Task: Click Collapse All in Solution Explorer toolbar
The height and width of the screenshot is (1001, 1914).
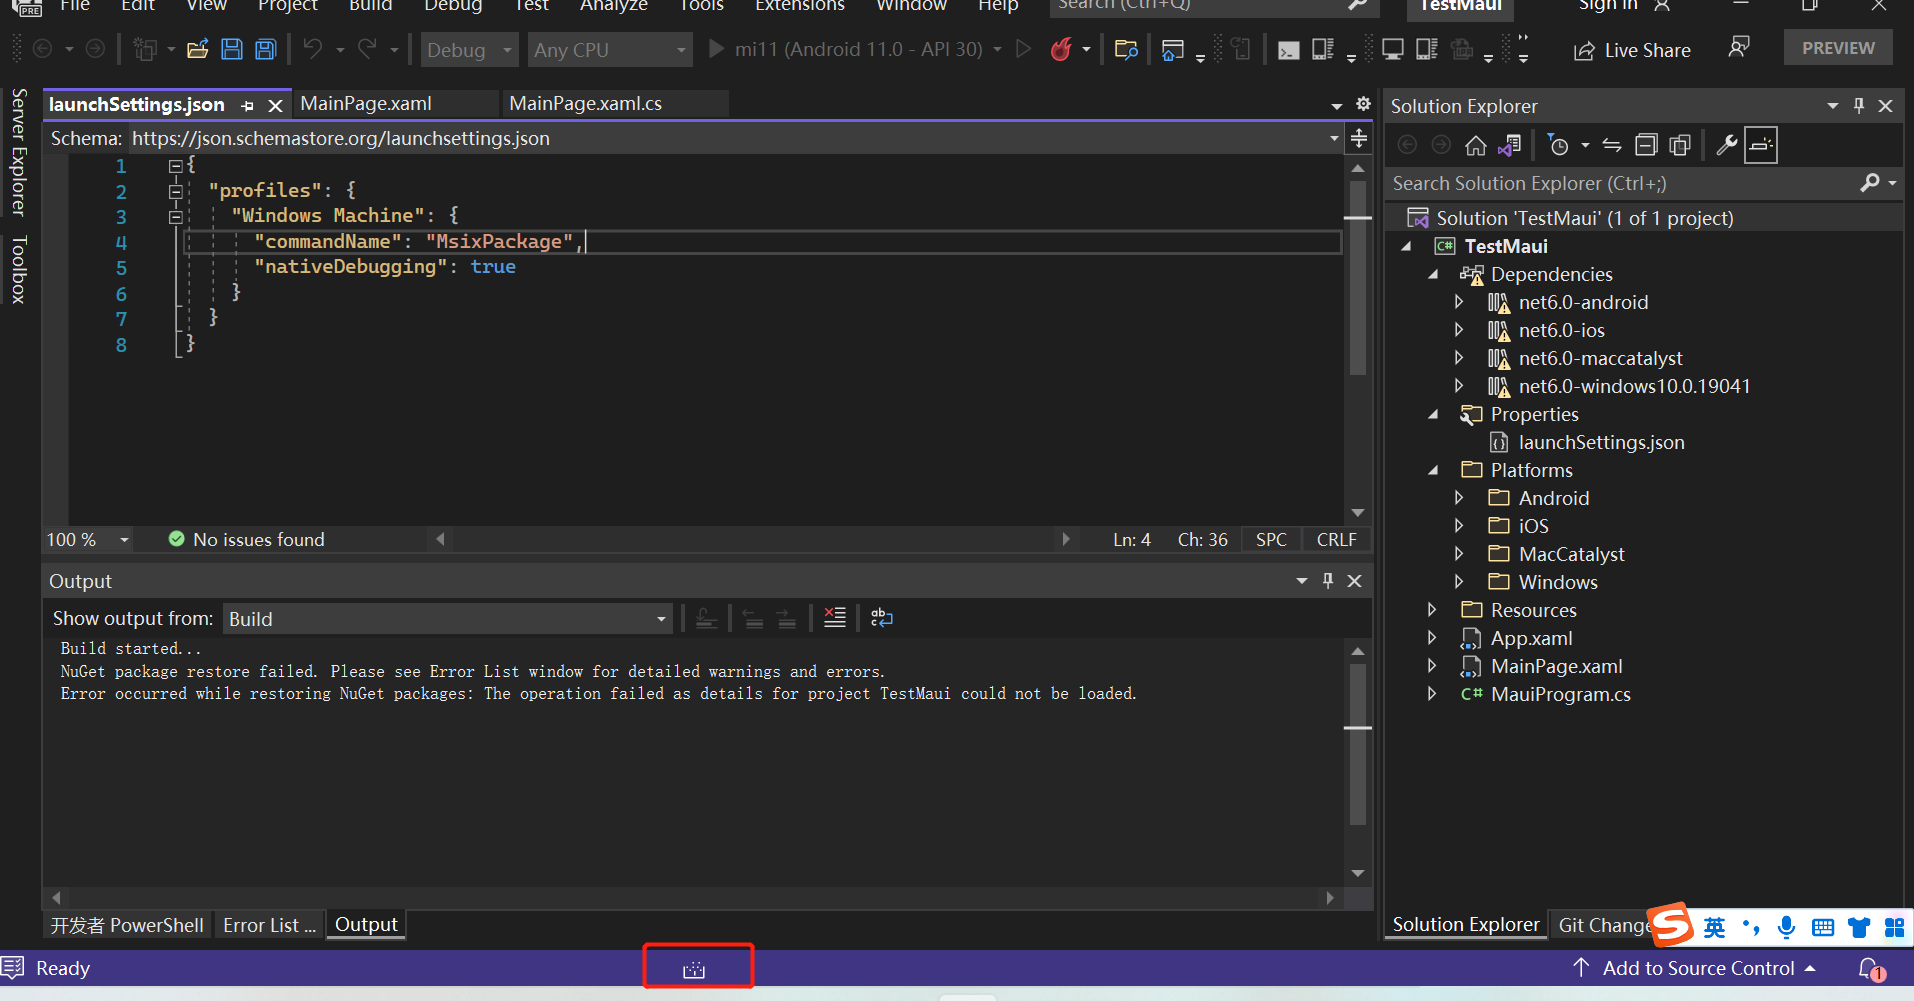Action: (x=1646, y=146)
